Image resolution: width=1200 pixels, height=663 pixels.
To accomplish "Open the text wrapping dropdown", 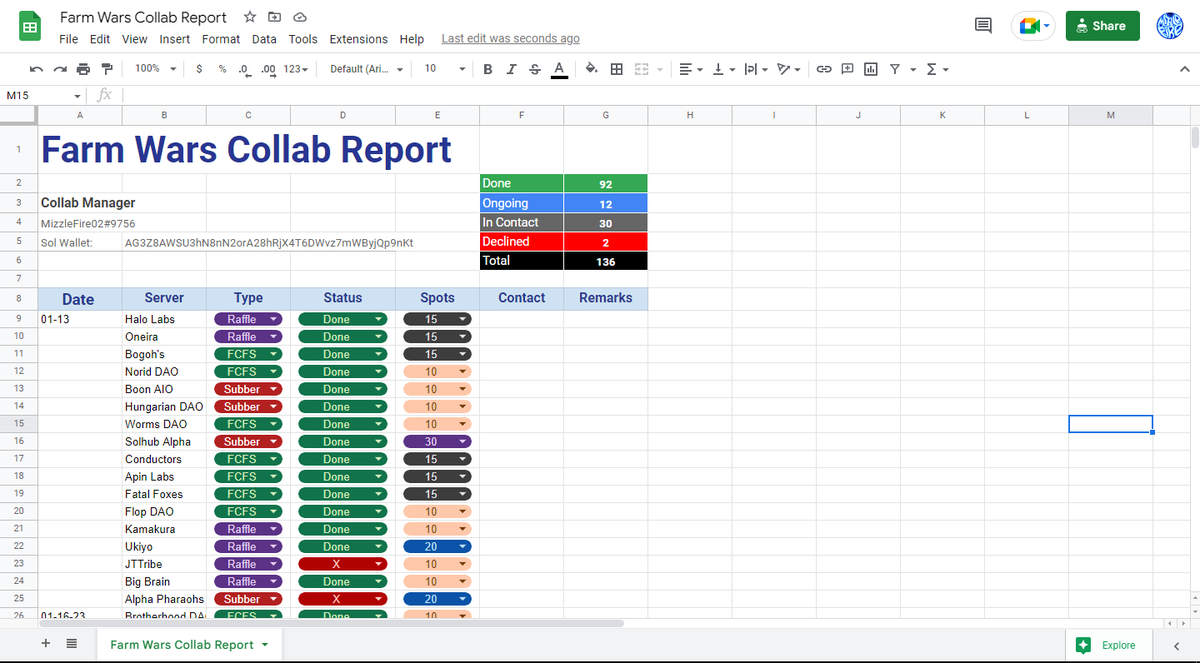I will (x=755, y=69).
